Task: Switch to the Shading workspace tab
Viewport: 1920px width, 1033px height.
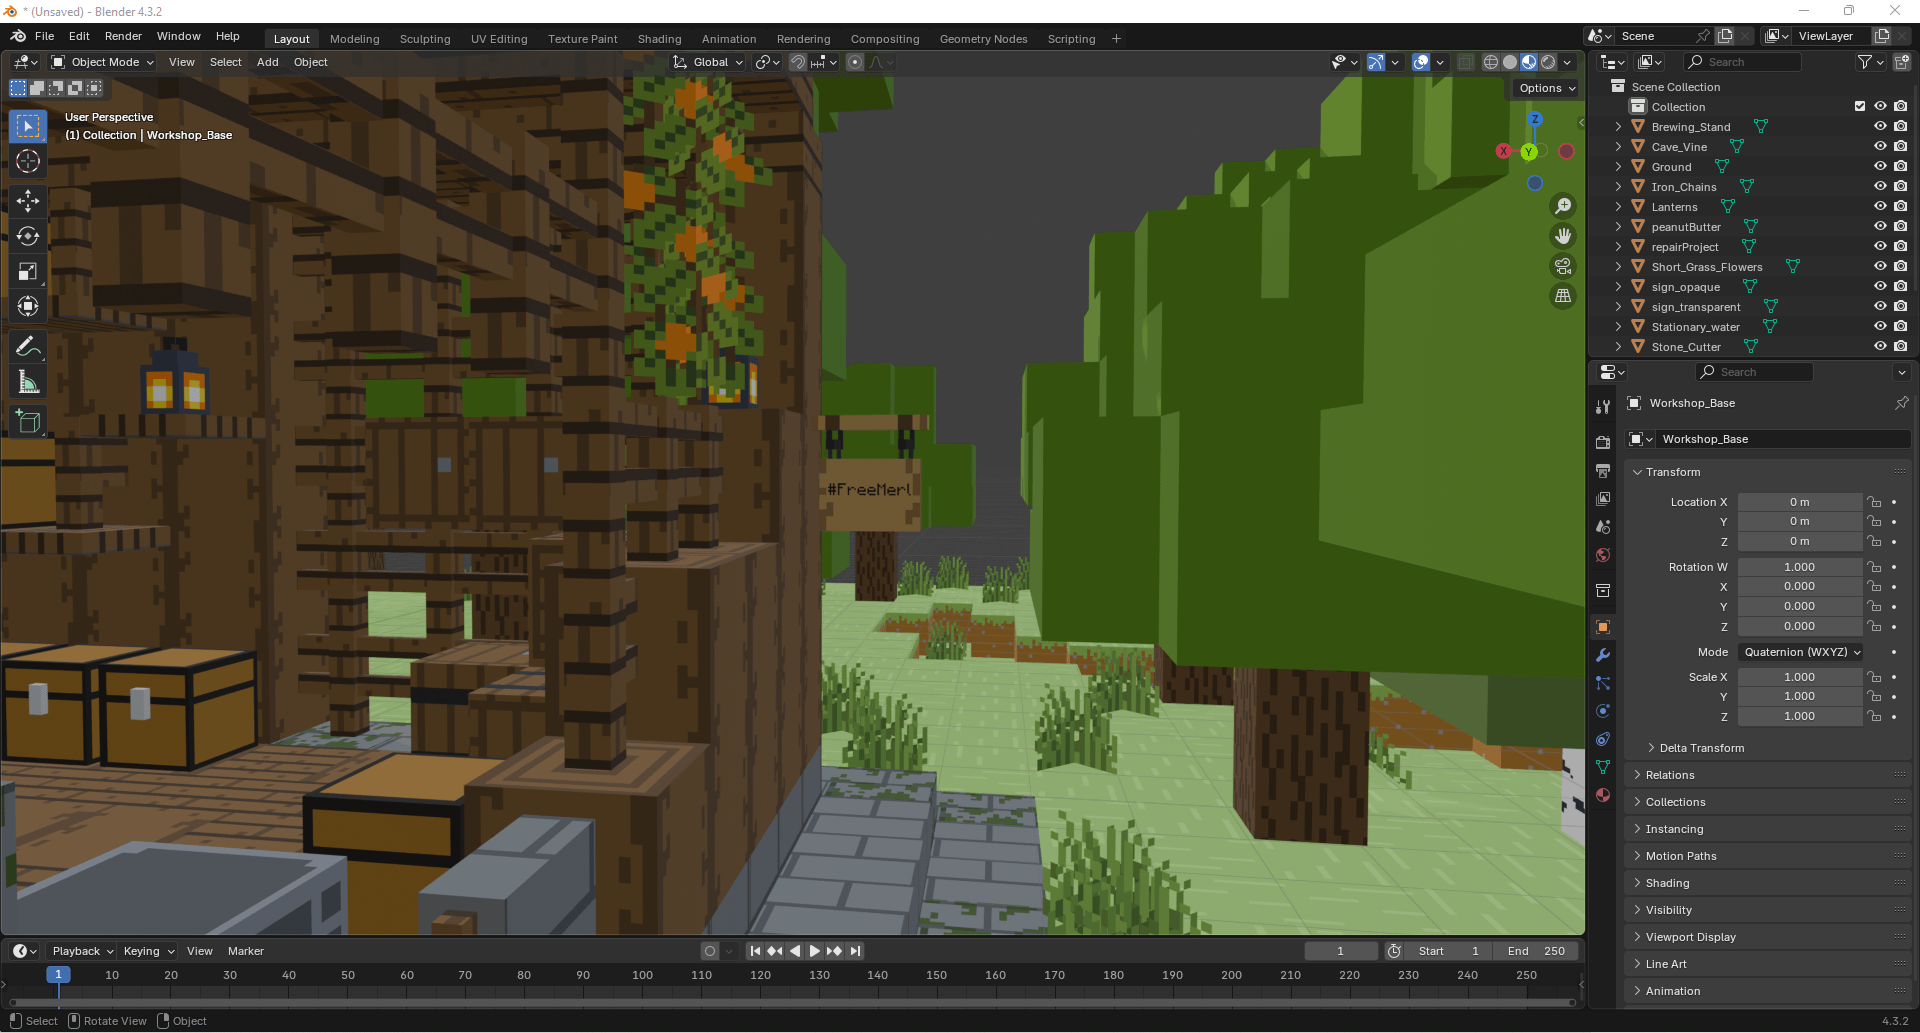Action: pos(659,39)
